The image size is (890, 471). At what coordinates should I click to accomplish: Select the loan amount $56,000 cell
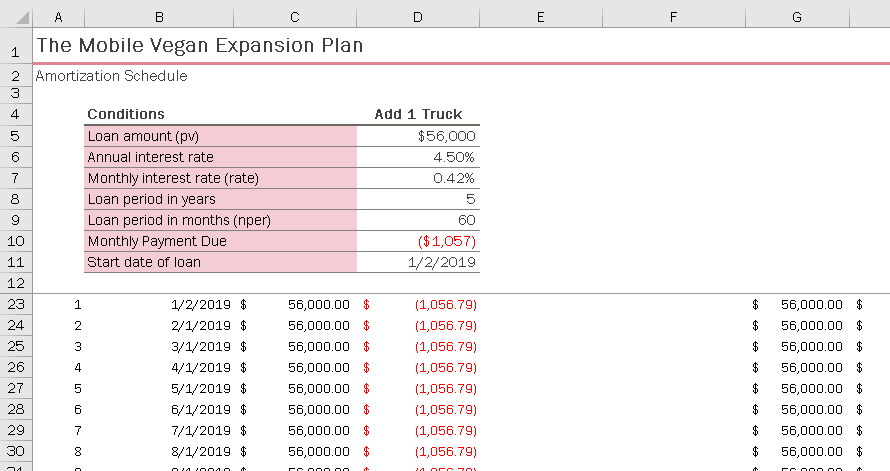tap(418, 136)
